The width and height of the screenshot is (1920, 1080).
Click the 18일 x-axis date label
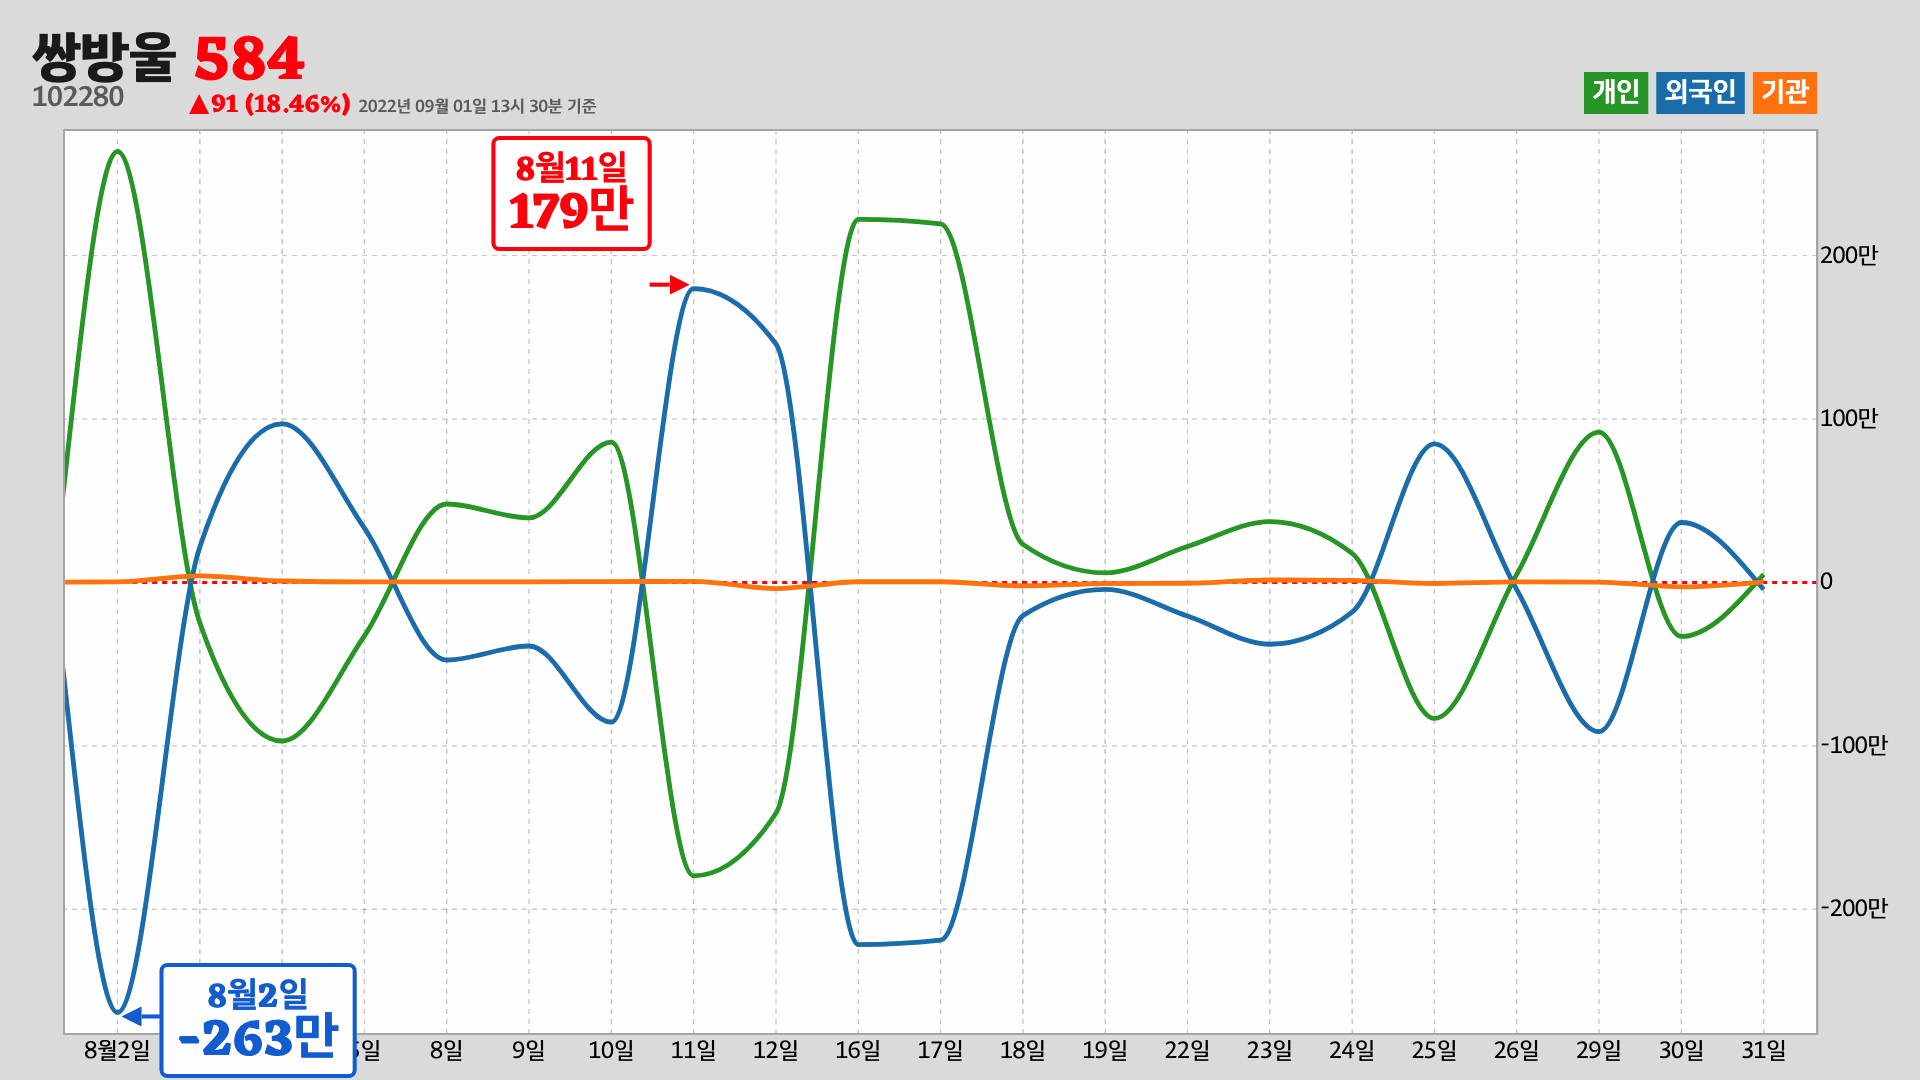pyautogui.click(x=1022, y=1050)
